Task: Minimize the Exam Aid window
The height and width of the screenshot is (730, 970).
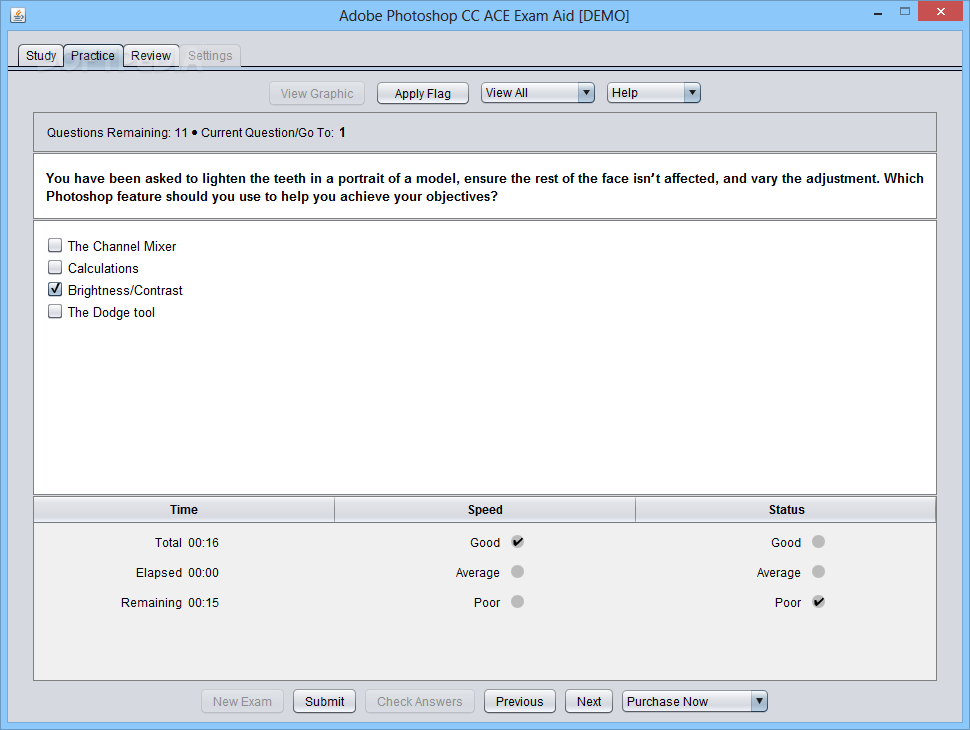Action: coord(878,12)
